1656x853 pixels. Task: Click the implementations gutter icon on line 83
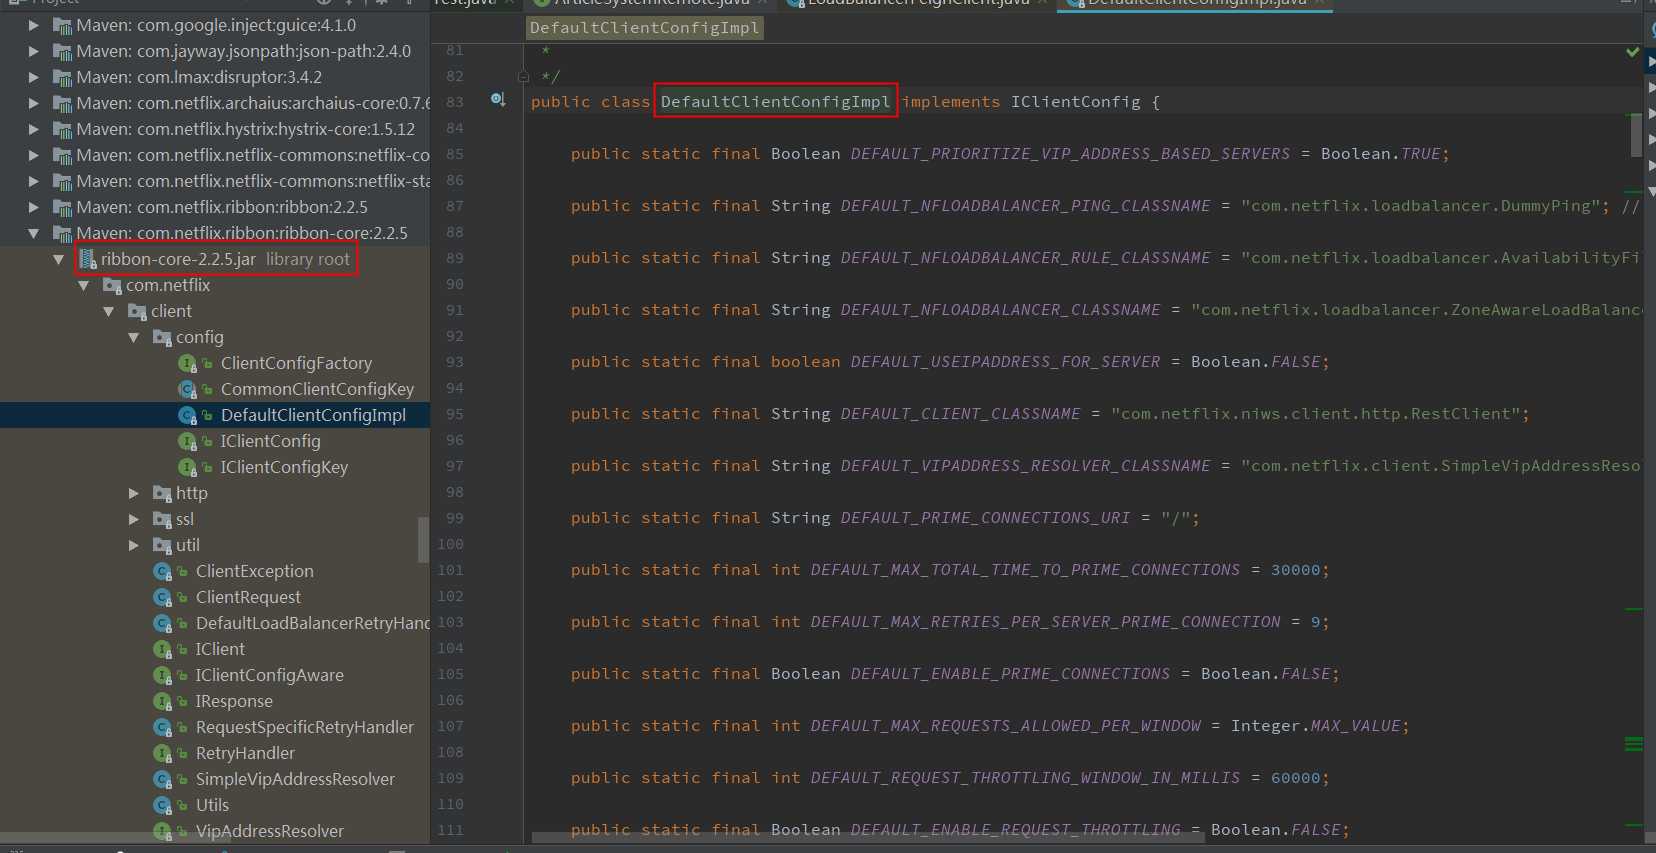(498, 100)
